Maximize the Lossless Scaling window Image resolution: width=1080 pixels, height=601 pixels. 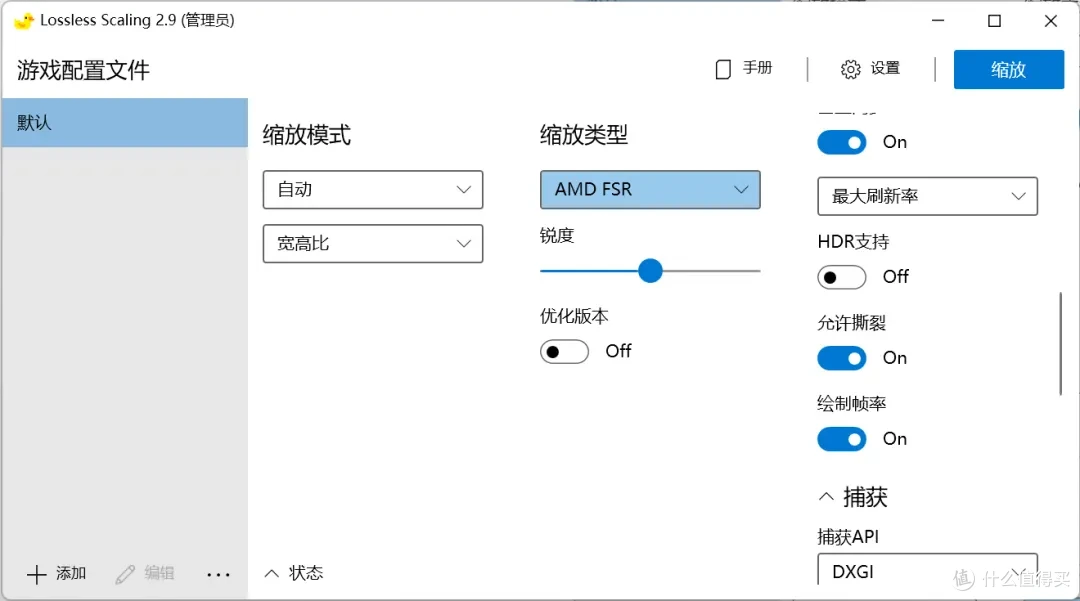coord(995,21)
